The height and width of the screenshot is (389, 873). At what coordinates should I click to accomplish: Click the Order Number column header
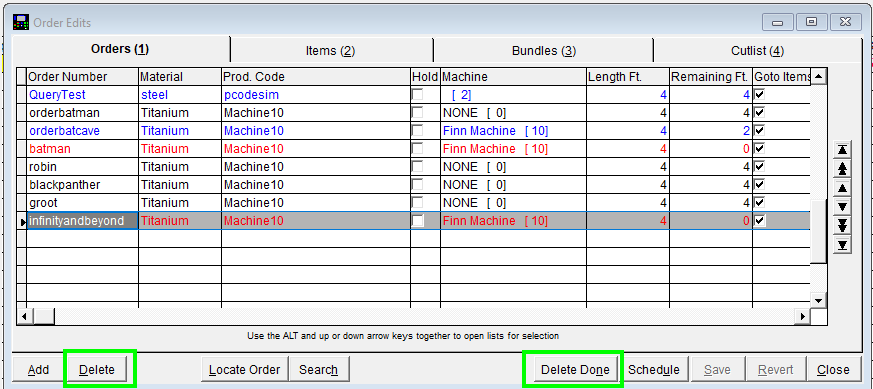pos(82,77)
